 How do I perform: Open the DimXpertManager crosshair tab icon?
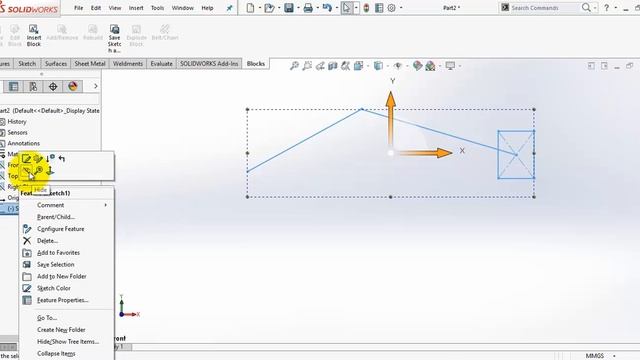click(53, 87)
